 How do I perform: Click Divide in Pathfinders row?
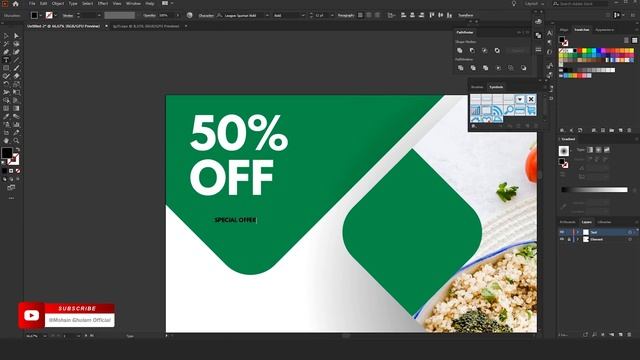460,68
